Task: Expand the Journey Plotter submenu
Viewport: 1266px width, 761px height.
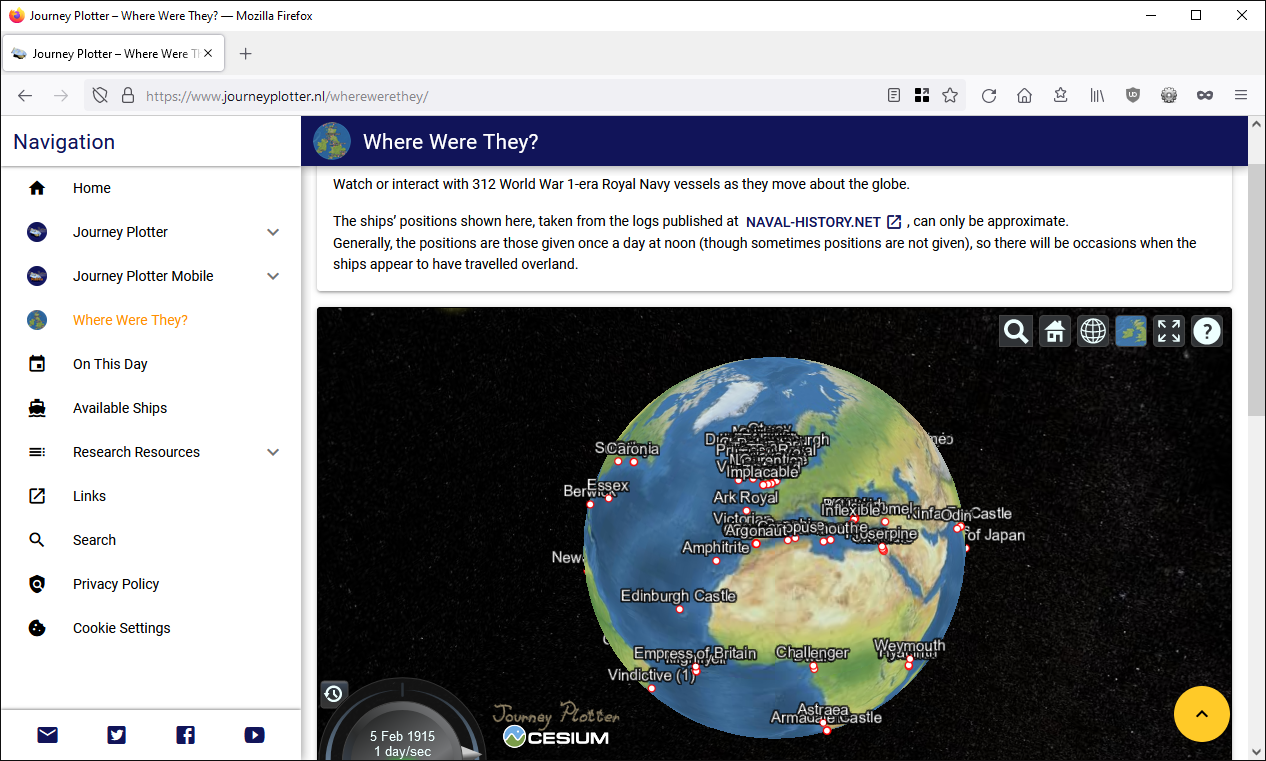Action: click(x=273, y=232)
